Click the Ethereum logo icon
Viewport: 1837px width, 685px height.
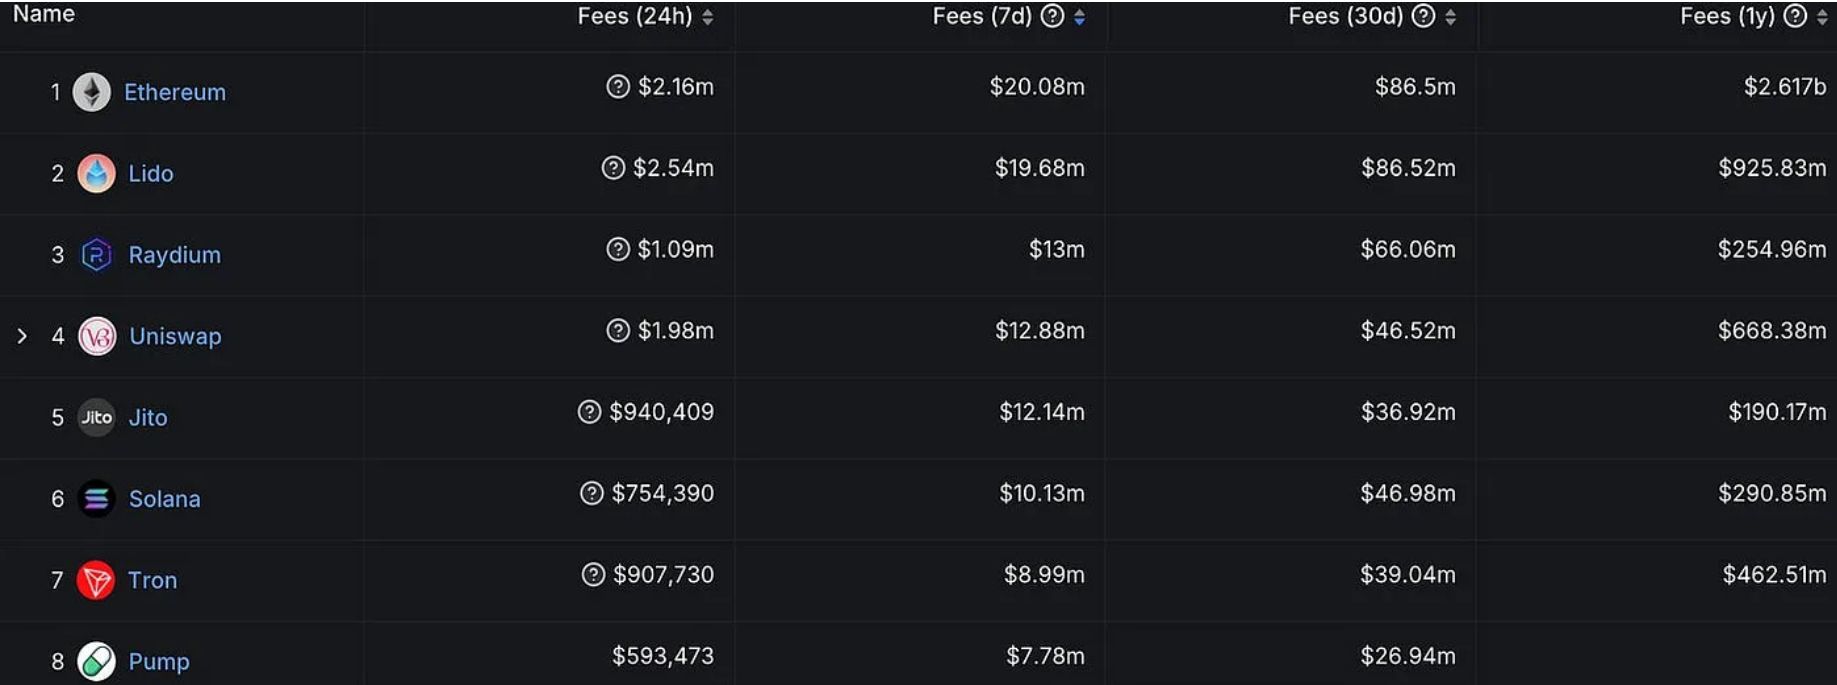92,92
